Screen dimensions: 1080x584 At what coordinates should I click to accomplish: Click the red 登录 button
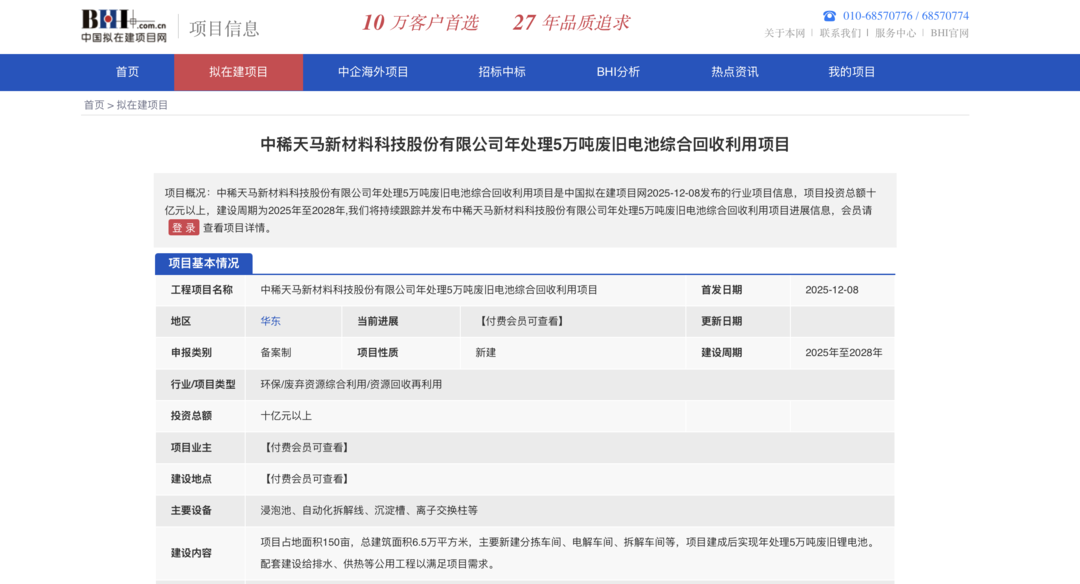183,227
